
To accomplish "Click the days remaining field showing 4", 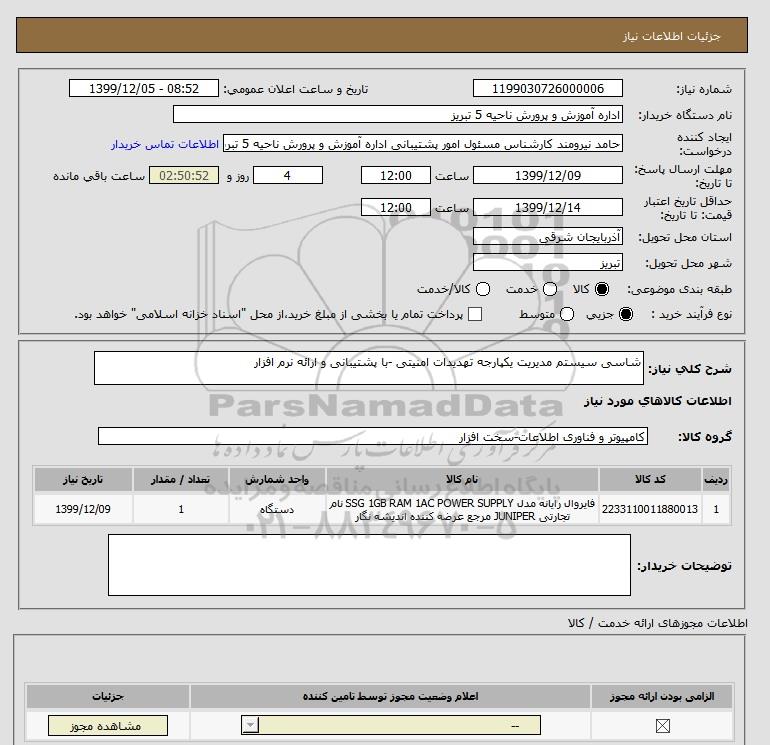I will [287, 175].
